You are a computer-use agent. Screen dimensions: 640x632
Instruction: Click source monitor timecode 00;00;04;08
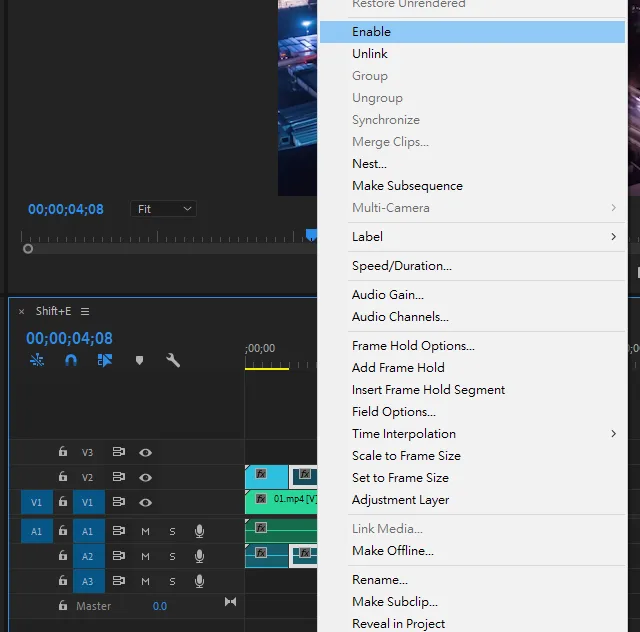66,209
